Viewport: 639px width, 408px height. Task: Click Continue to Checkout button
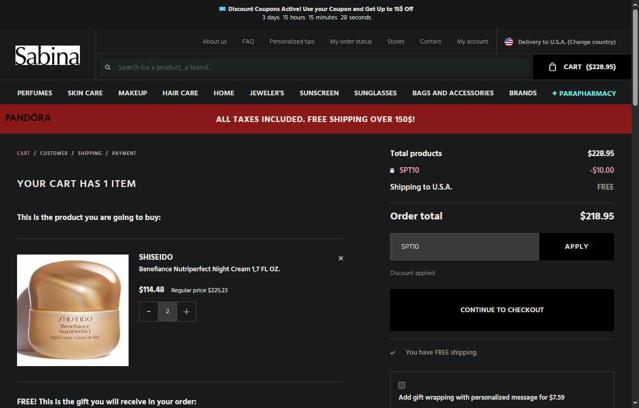point(502,310)
